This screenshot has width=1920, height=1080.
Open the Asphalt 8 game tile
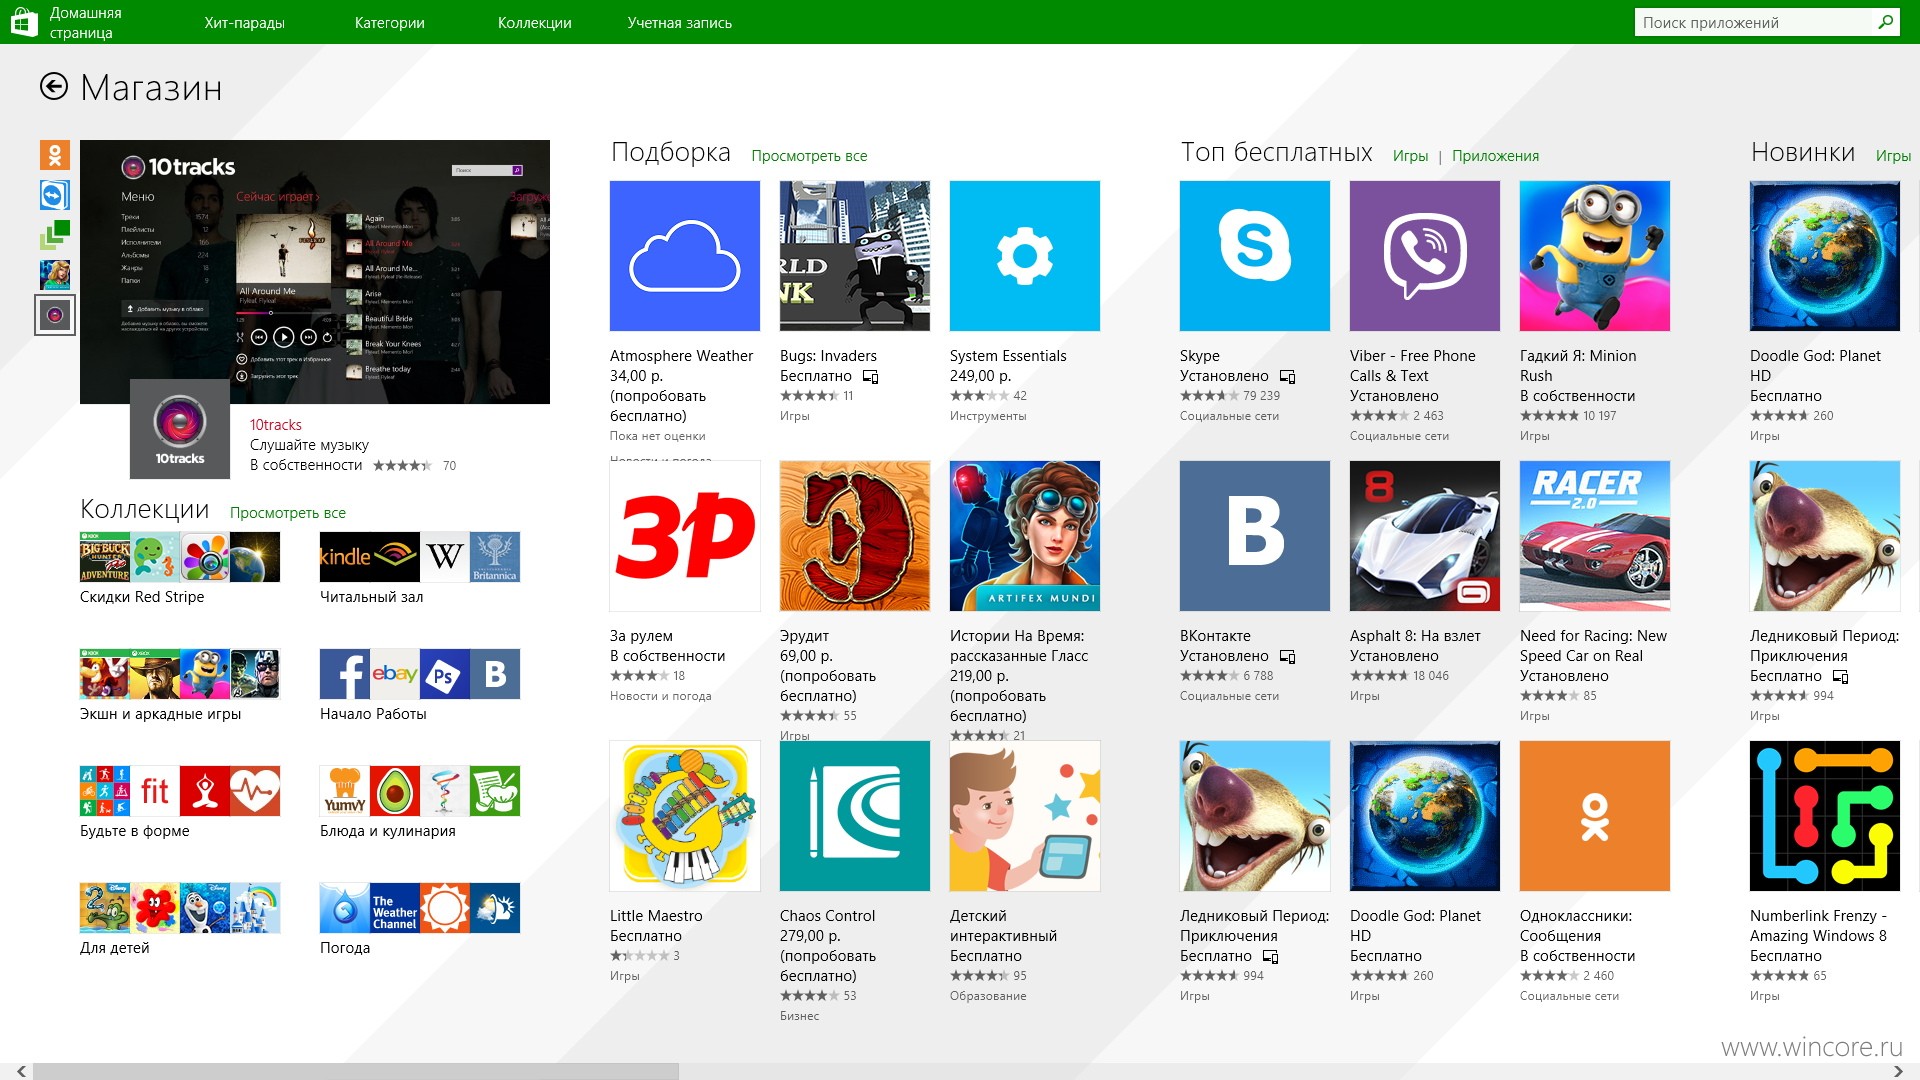(x=1425, y=536)
